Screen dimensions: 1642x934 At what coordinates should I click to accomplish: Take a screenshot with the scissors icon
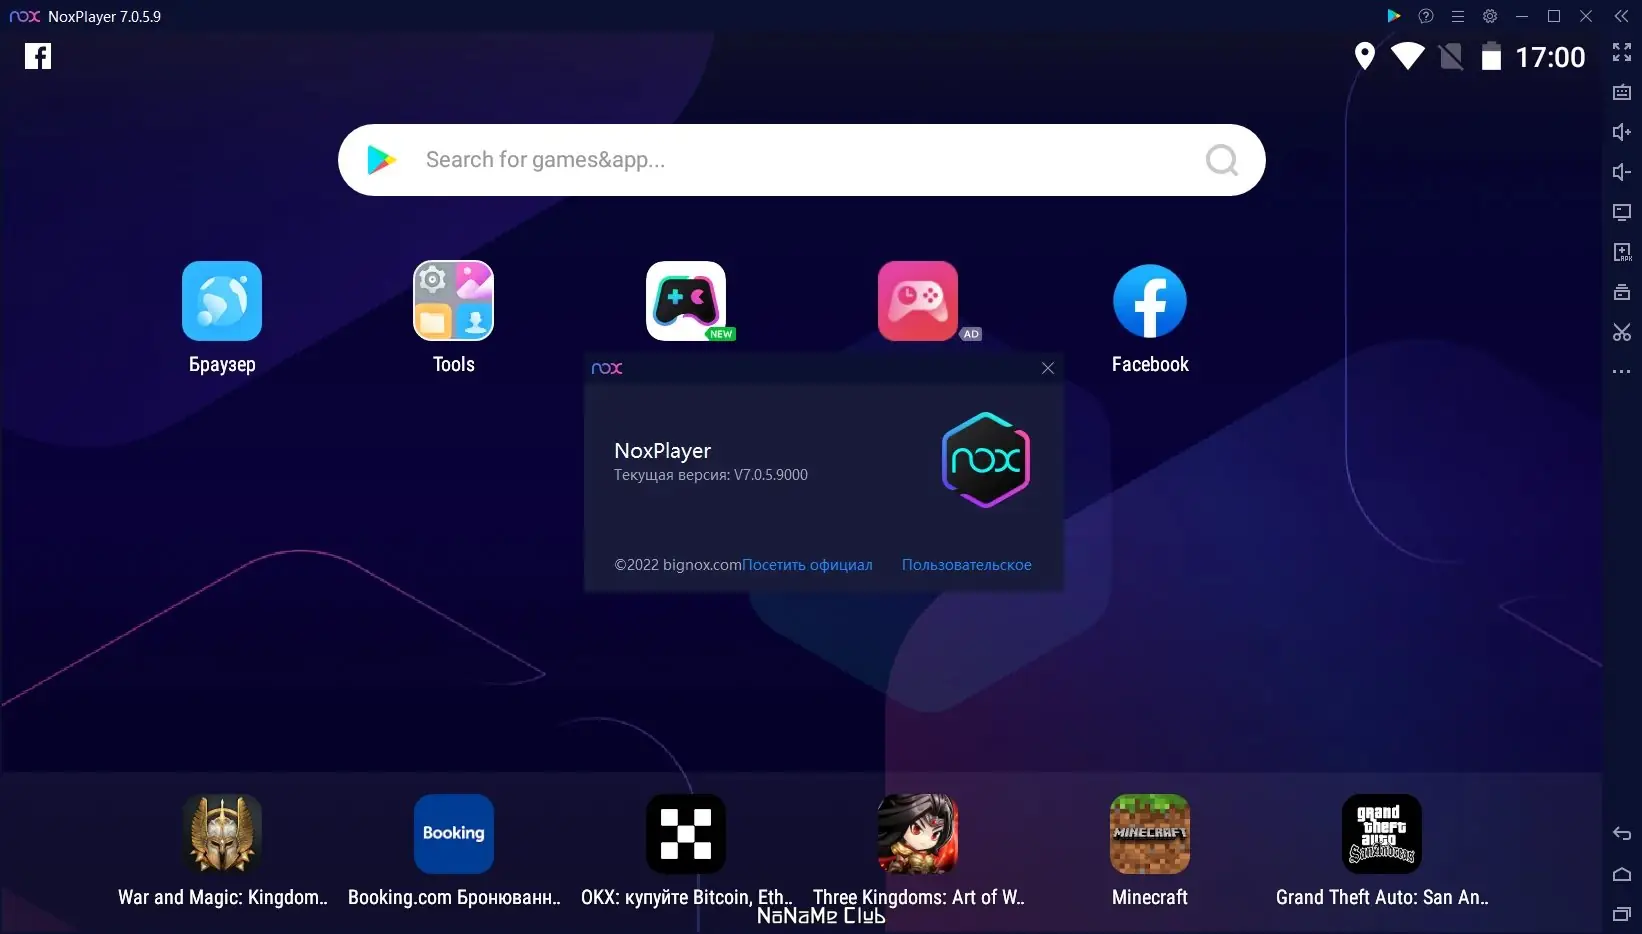[x=1622, y=332]
